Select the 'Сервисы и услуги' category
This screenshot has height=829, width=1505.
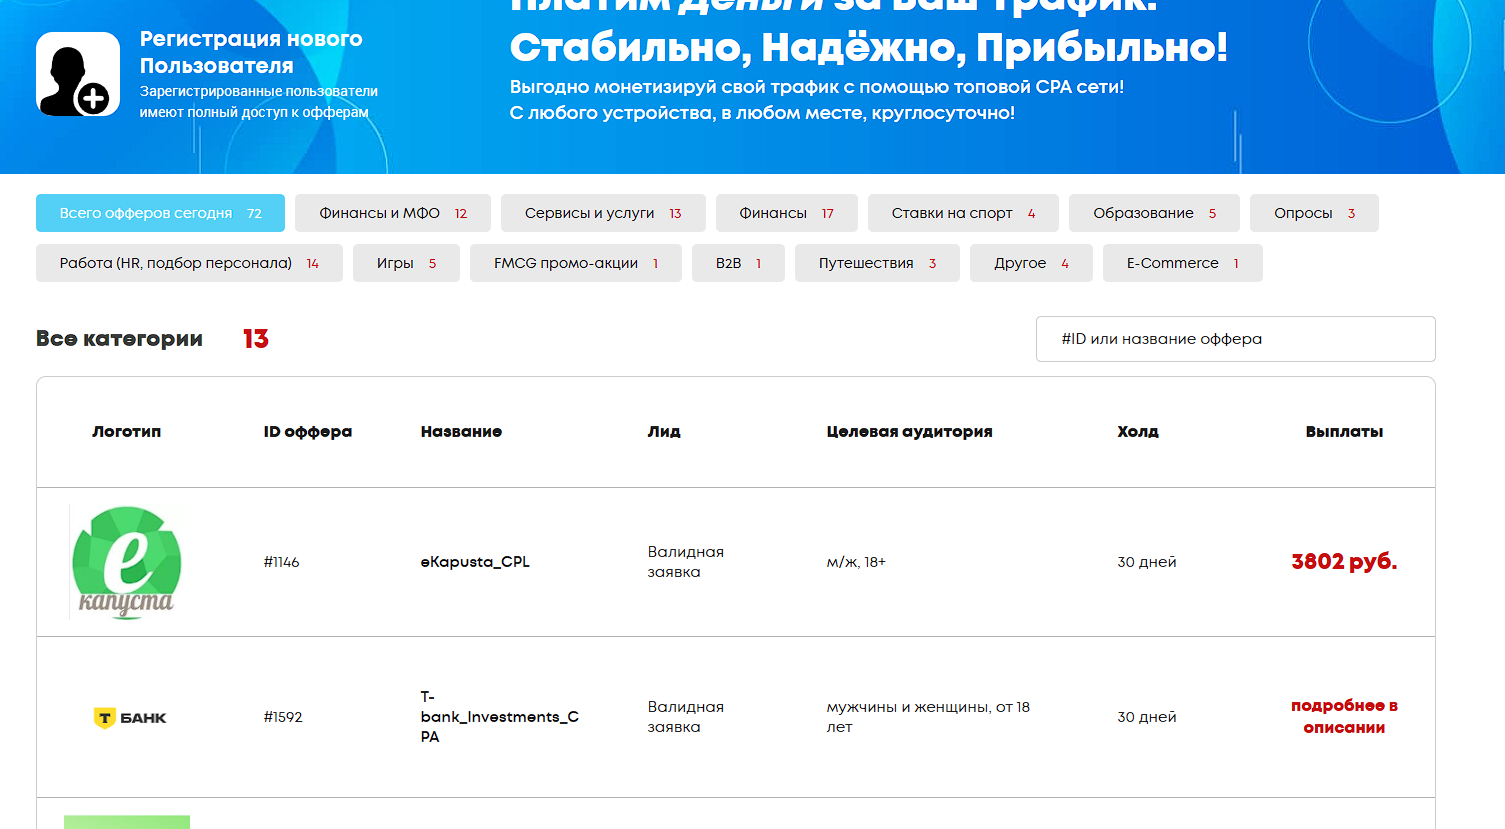[602, 212]
